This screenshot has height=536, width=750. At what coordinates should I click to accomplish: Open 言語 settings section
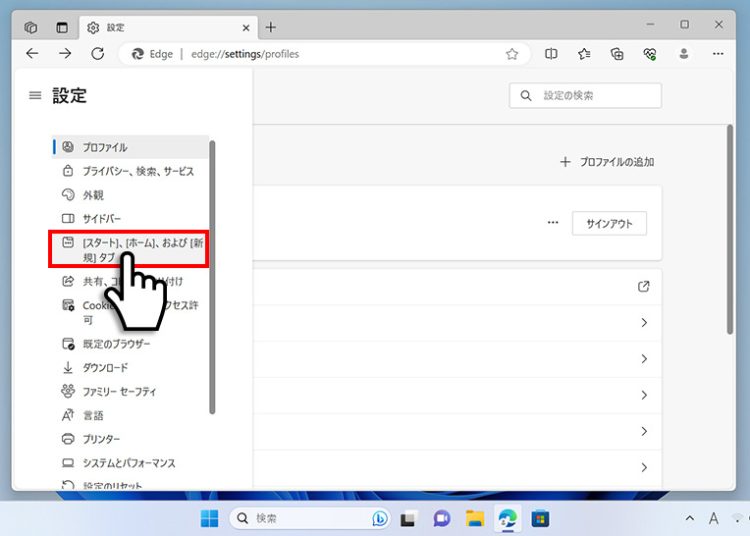pos(130,416)
